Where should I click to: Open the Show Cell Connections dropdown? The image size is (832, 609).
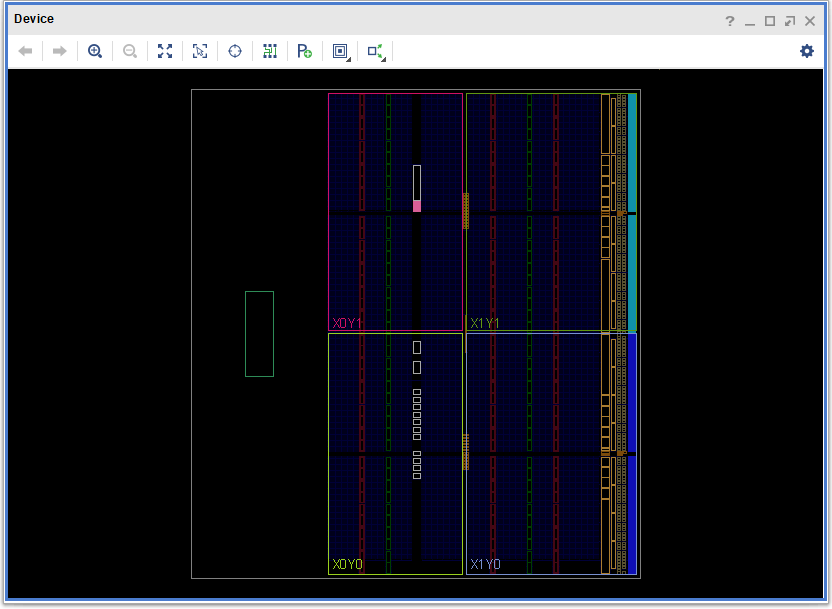coord(376,51)
